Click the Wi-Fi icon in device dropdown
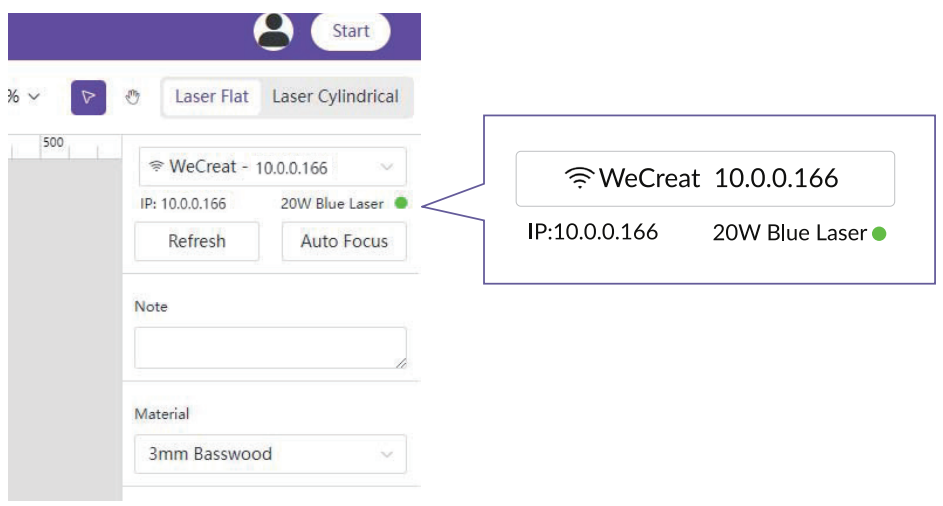943x506 pixels. (x=156, y=165)
